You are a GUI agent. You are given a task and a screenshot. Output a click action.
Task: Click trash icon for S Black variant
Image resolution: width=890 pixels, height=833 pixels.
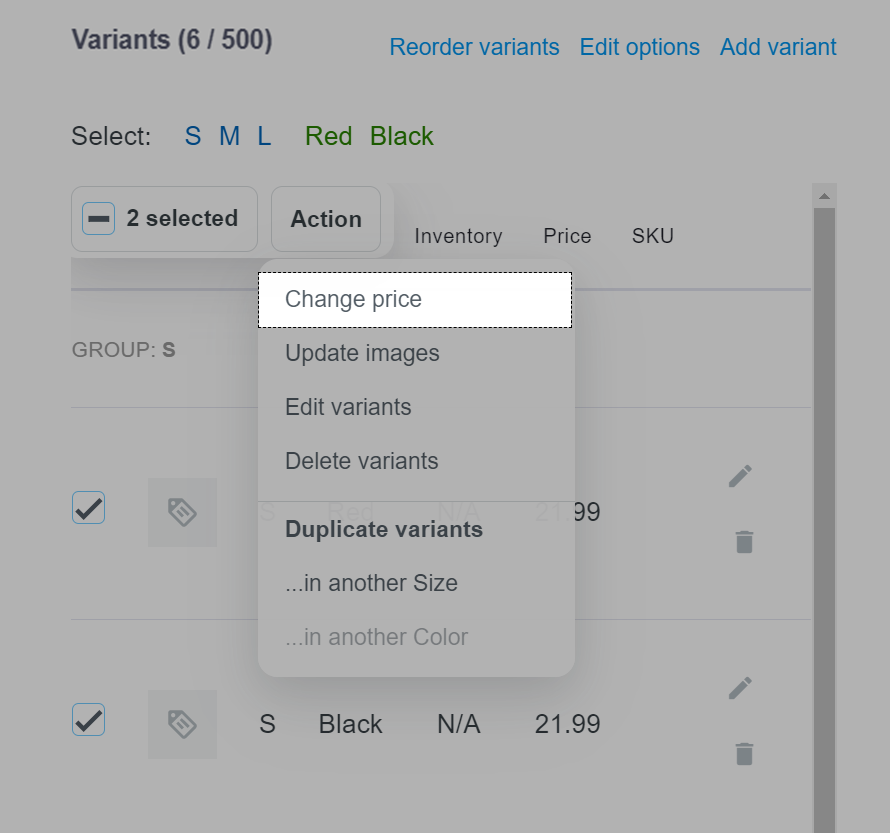coord(744,754)
